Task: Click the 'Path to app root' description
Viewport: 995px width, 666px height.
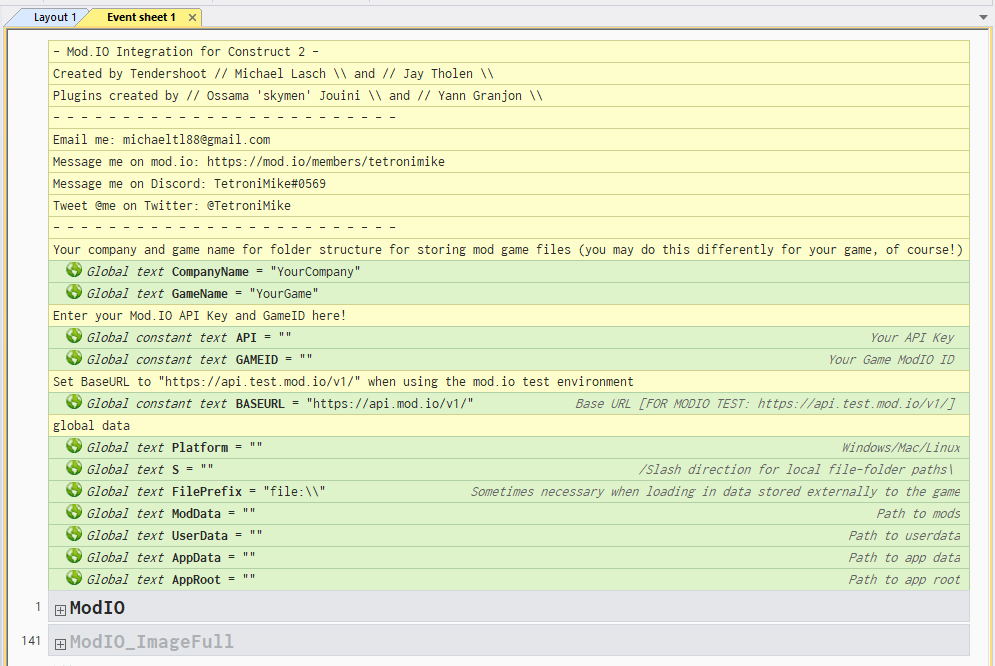Action: (x=904, y=579)
